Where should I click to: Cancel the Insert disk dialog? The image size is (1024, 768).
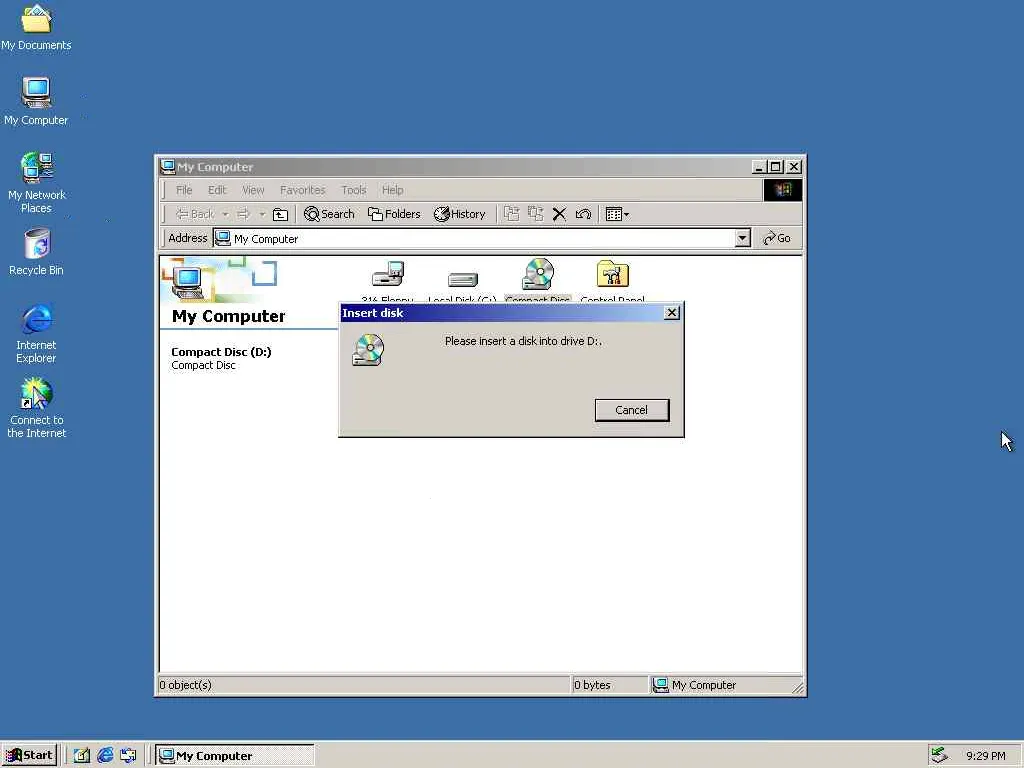coord(632,410)
